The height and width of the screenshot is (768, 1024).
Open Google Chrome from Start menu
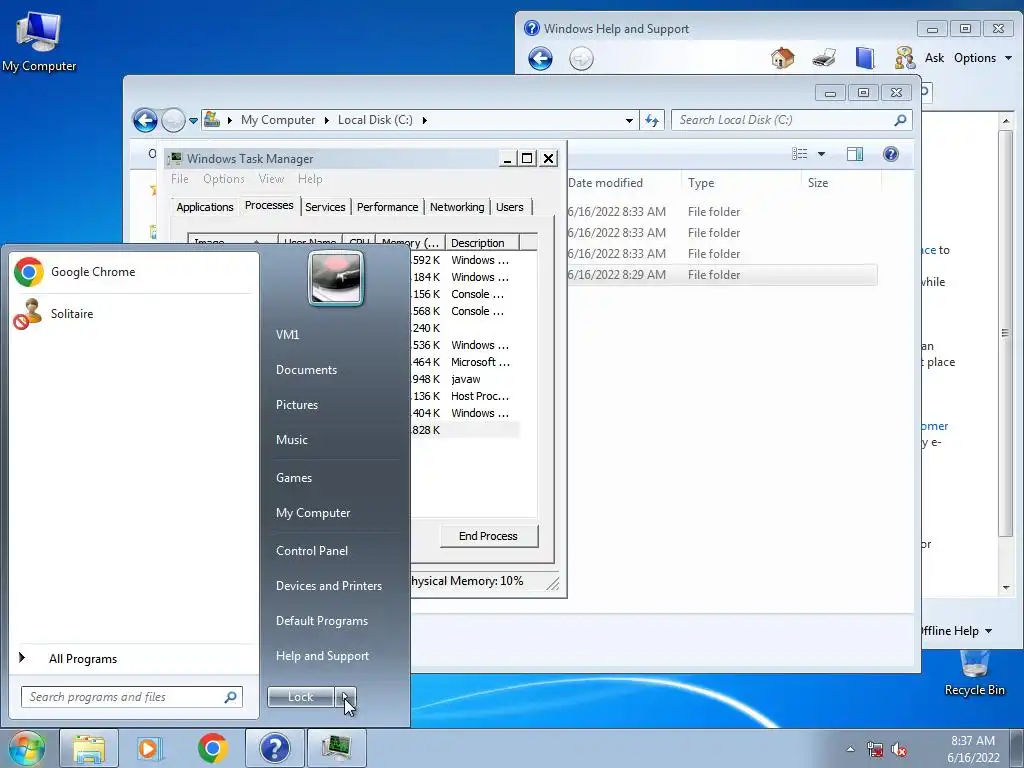point(133,272)
